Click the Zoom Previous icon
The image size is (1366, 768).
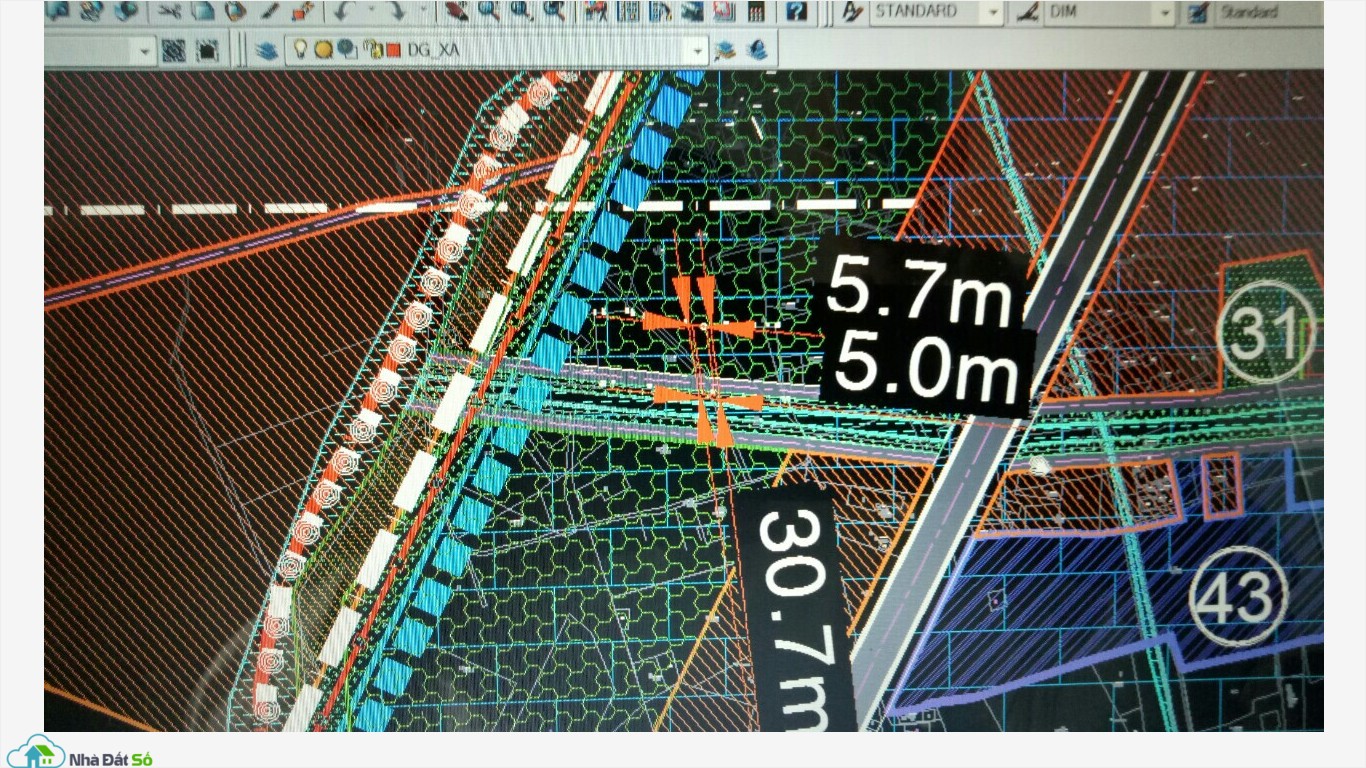554,11
